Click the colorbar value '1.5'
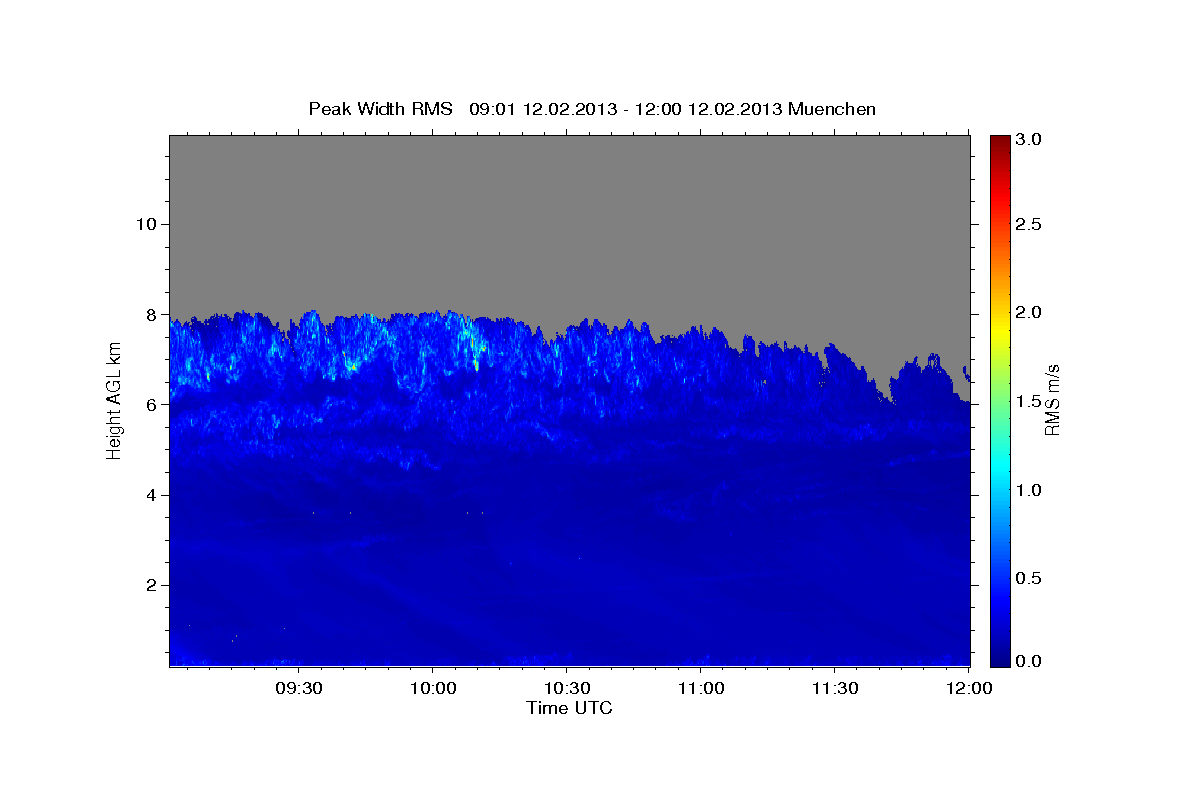The height and width of the screenshot is (800, 1200). 1030,401
